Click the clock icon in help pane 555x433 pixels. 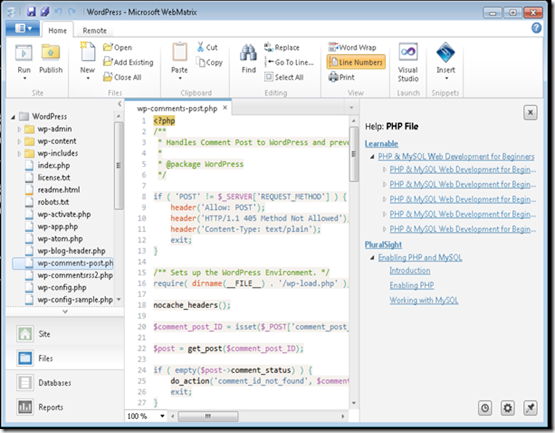485,408
